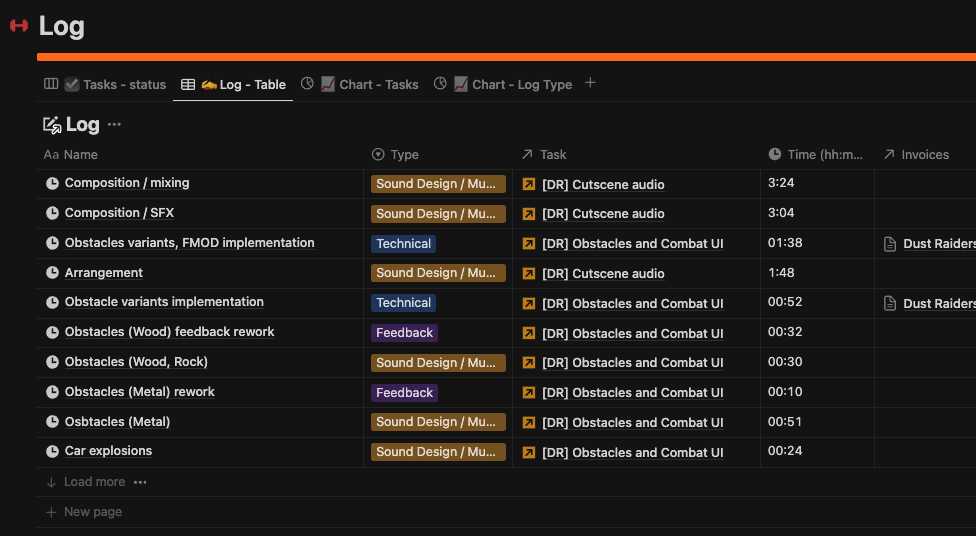Click Feedback tag in Obstacles (Wood) feedback row

pyautogui.click(x=405, y=332)
